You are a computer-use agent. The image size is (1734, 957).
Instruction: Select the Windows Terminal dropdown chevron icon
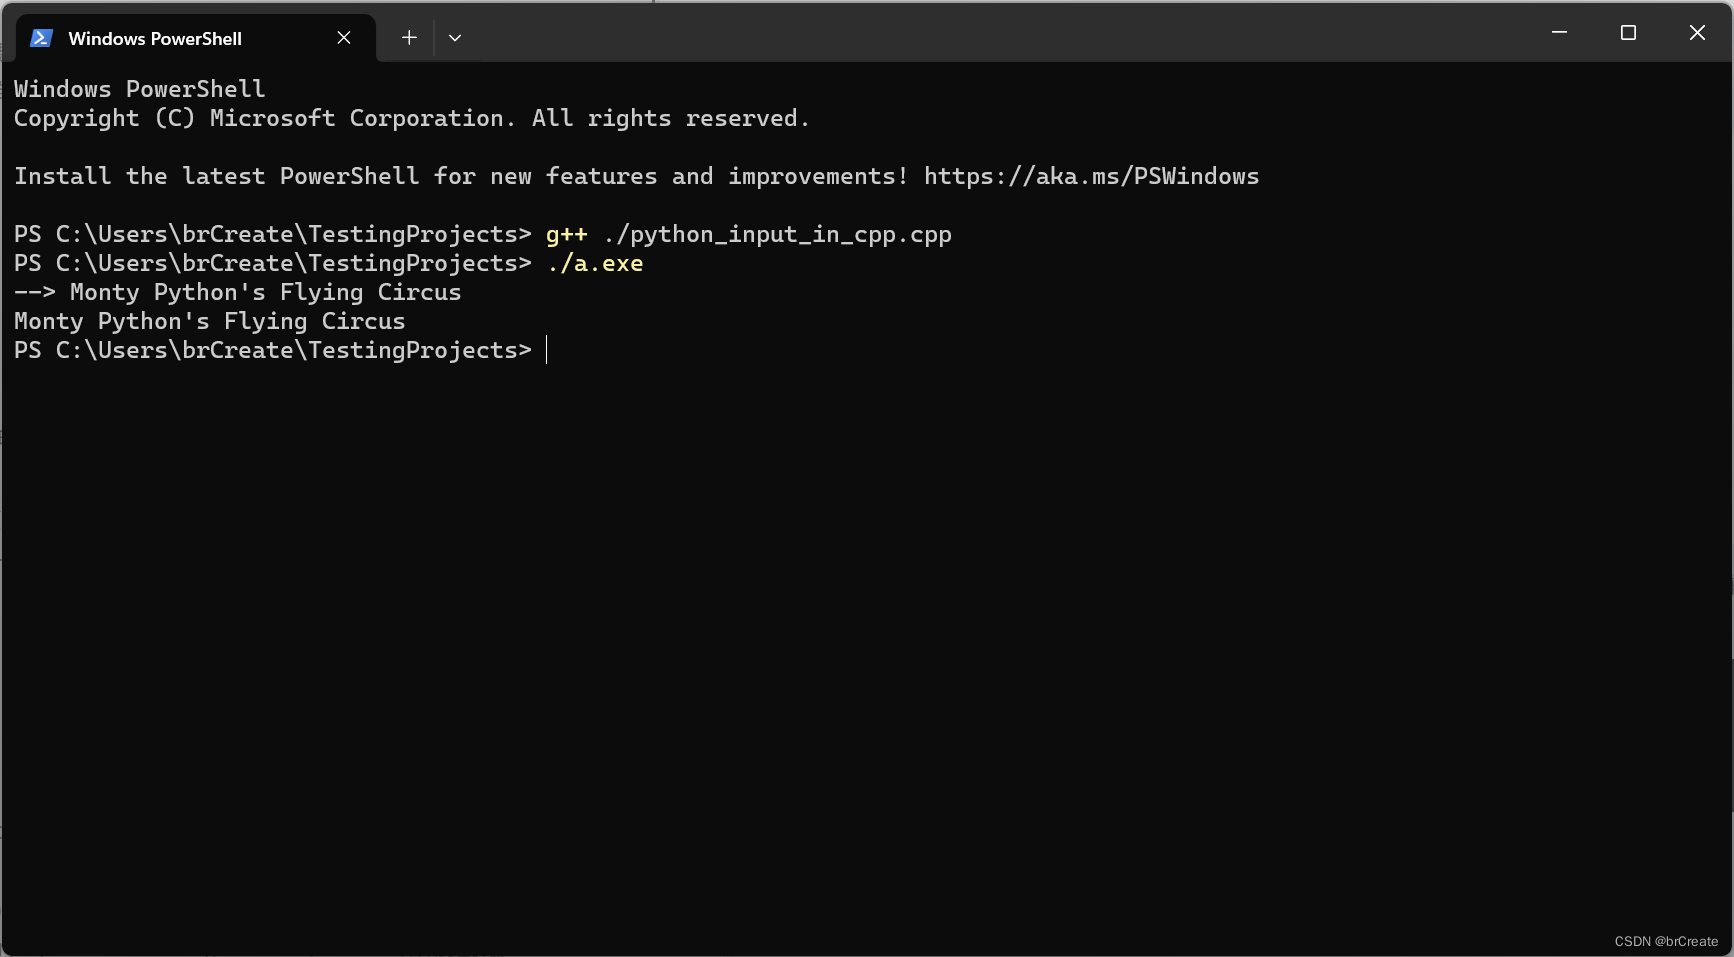455,37
